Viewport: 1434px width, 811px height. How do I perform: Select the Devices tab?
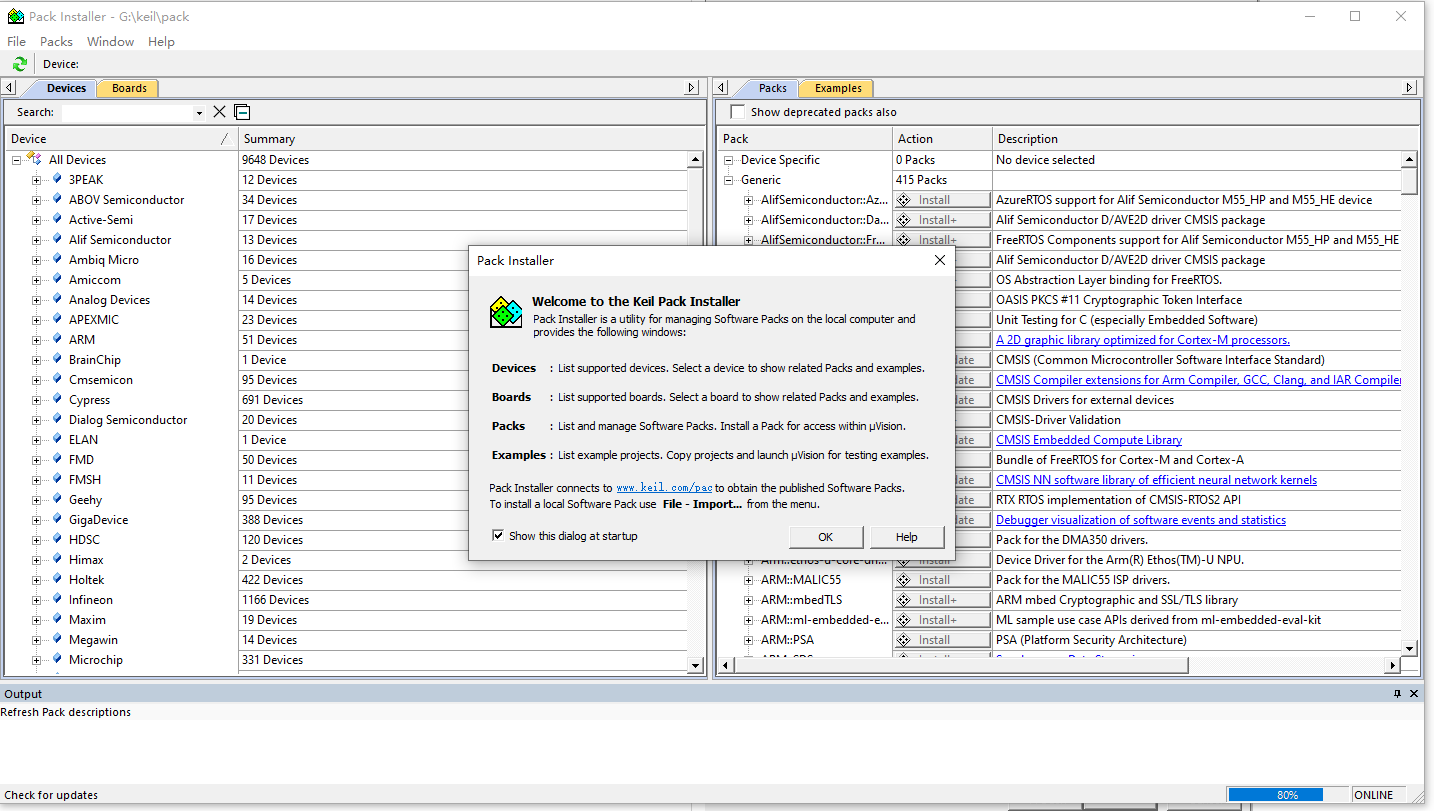point(67,88)
